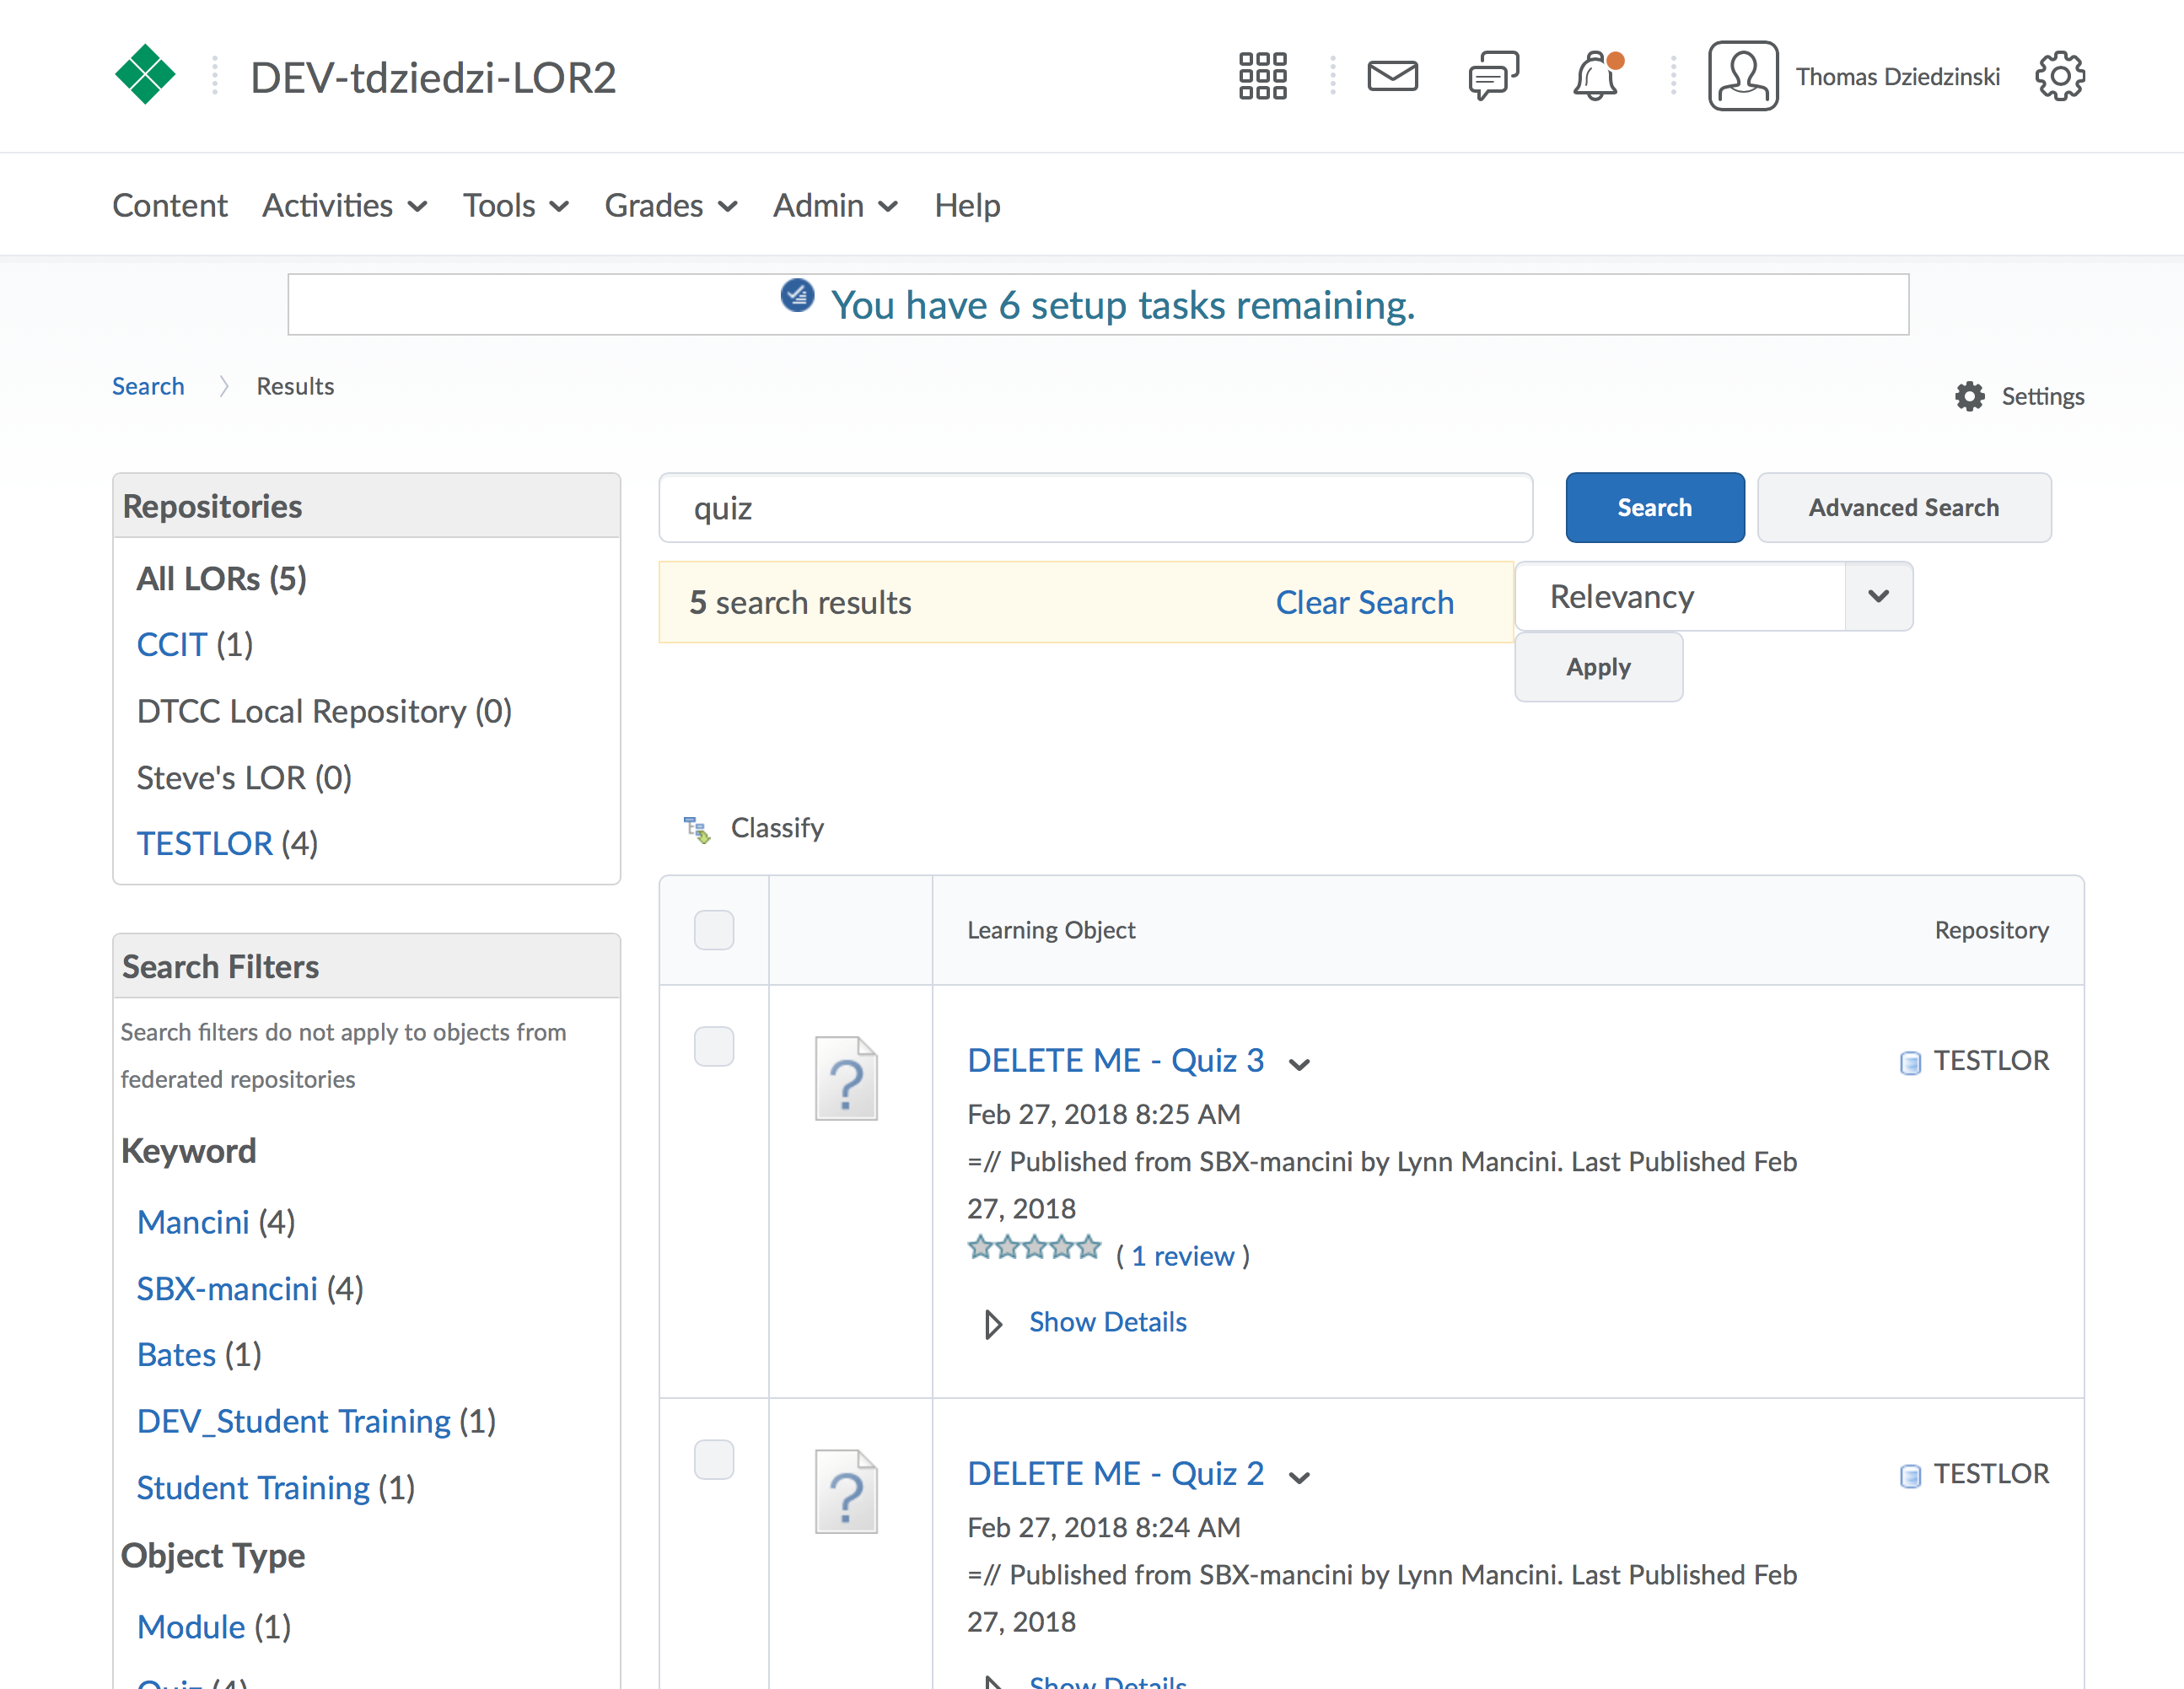Check the DELETE ME - Quiz 3 checkbox
This screenshot has width=2184, height=1689.
click(x=714, y=1046)
